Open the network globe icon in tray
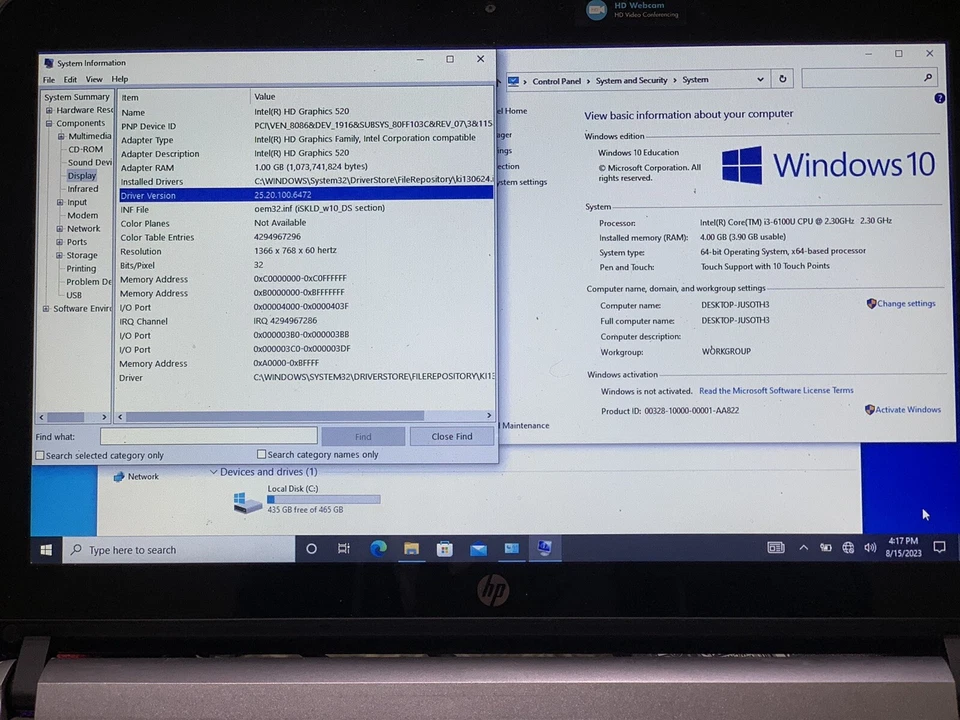This screenshot has width=960, height=720. pyautogui.click(x=848, y=549)
